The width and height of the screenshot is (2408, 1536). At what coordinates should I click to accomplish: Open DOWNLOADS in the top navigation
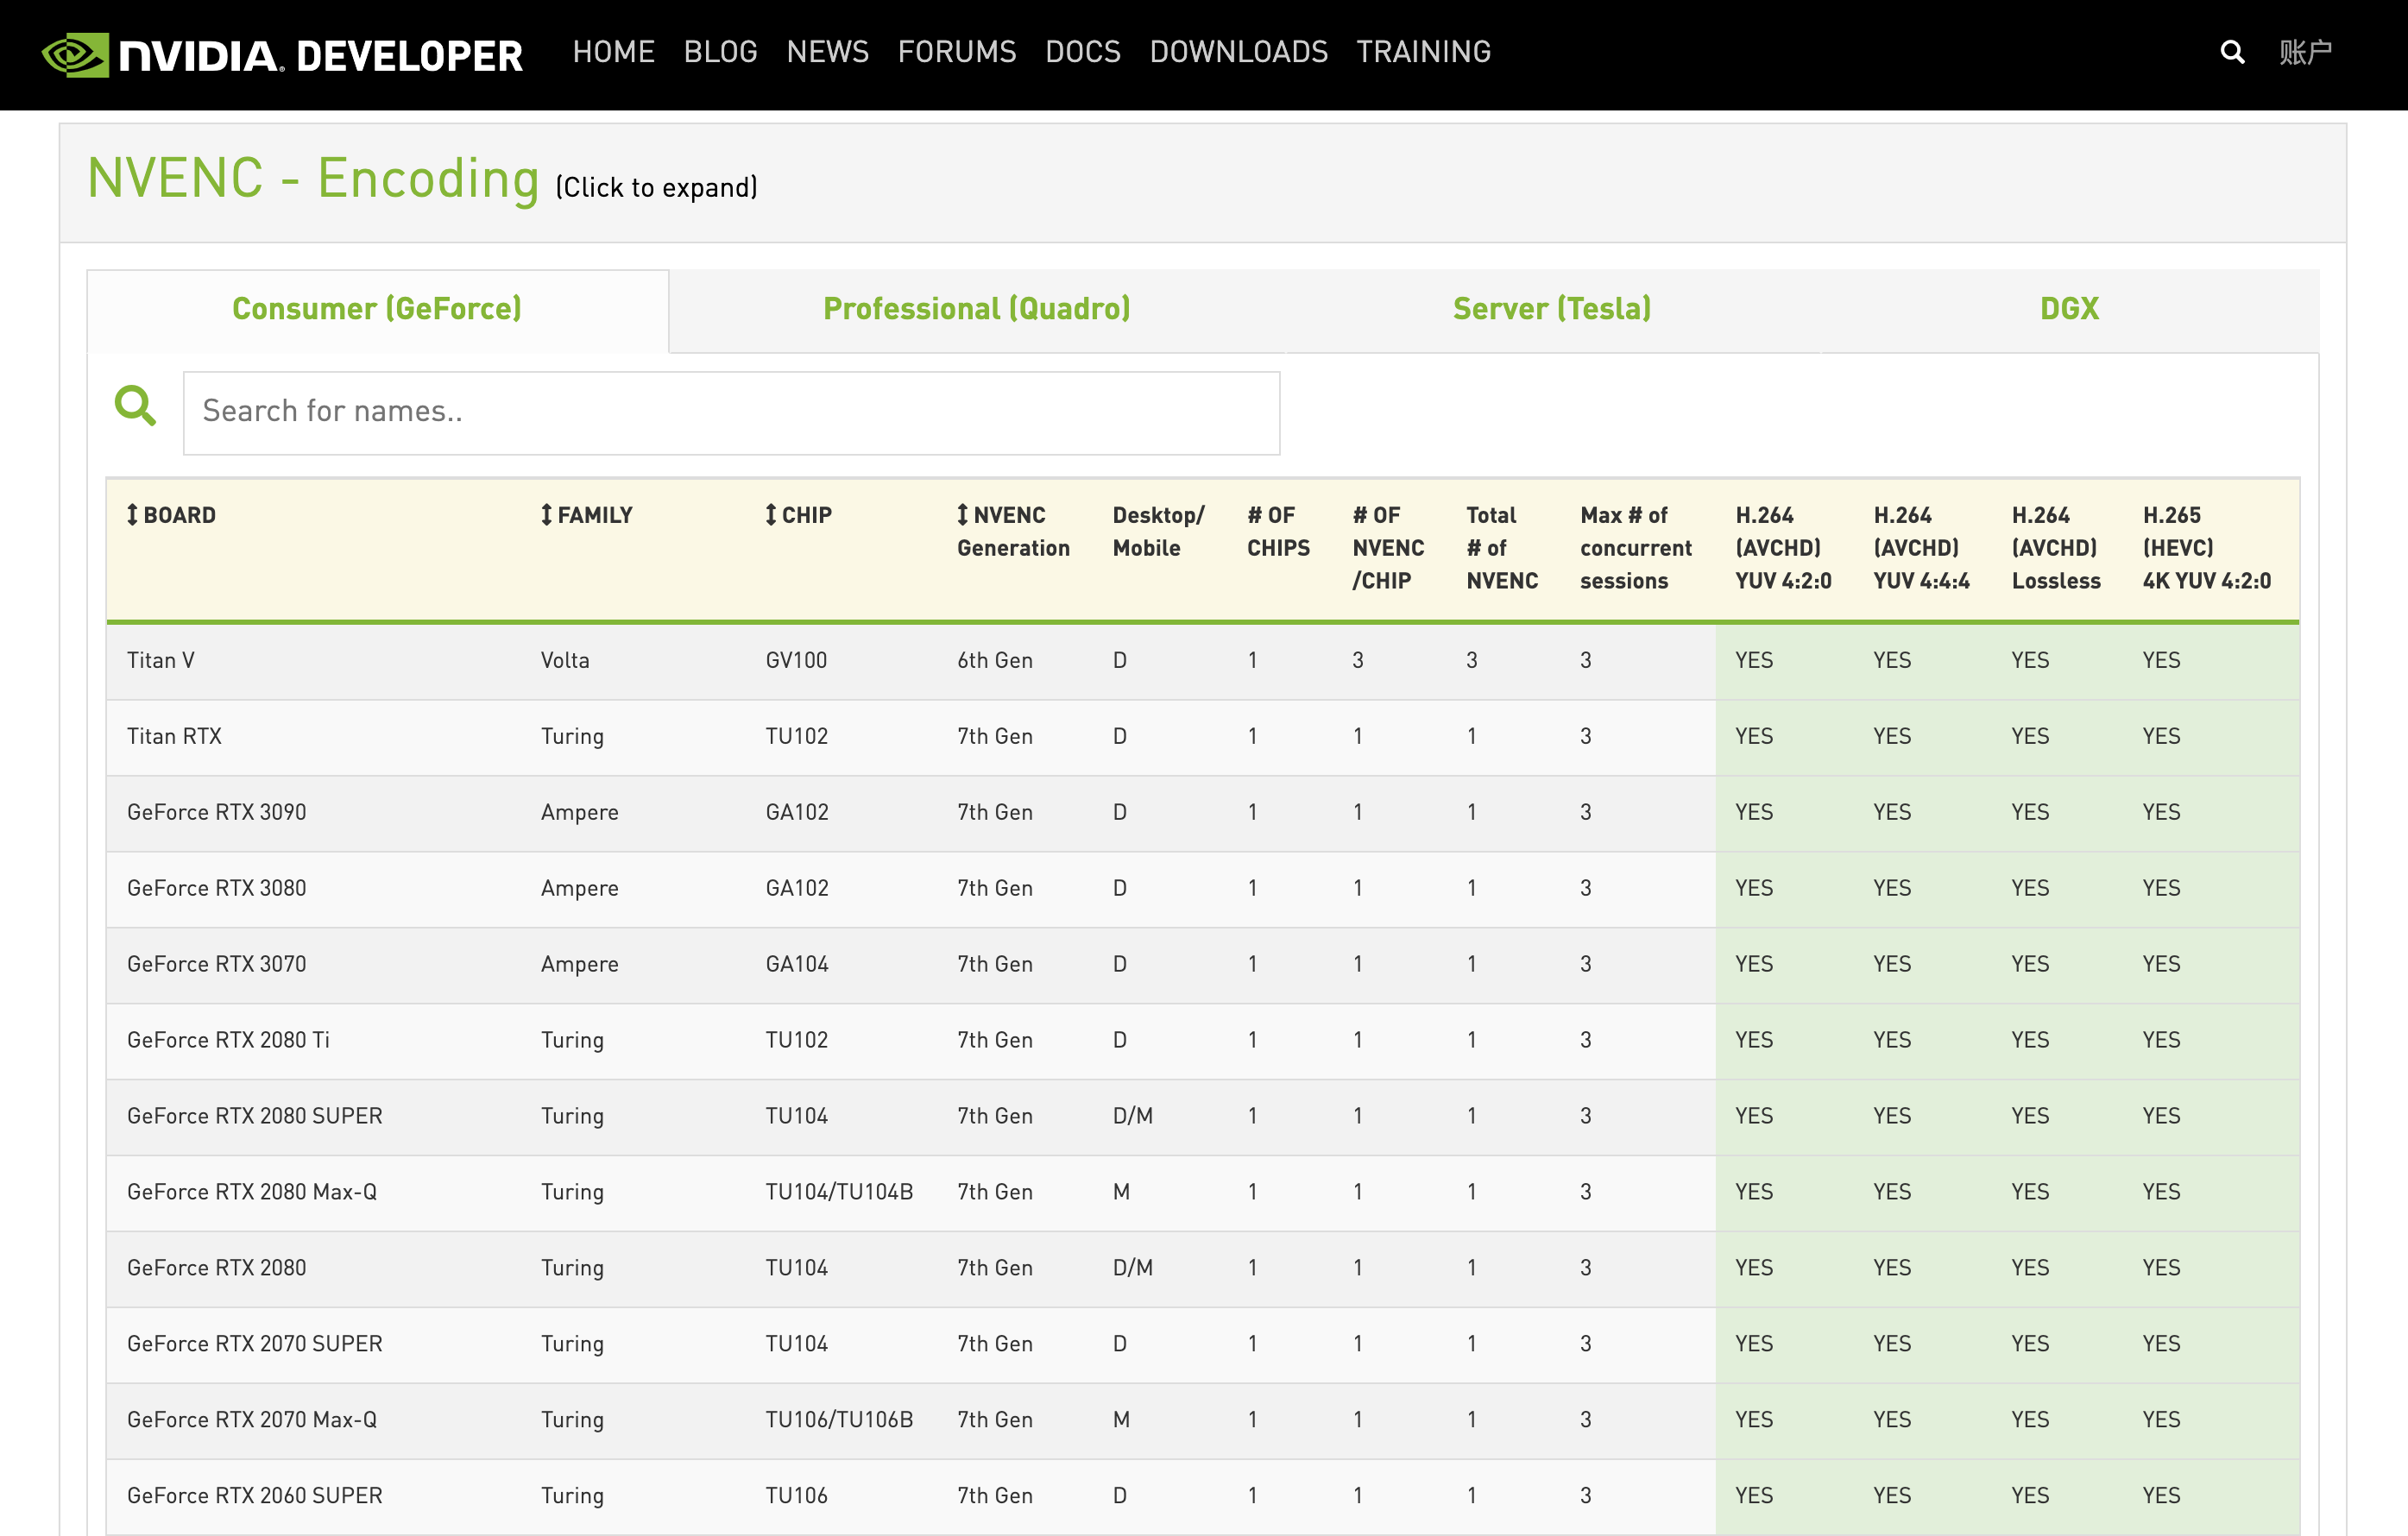coord(1238,52)
